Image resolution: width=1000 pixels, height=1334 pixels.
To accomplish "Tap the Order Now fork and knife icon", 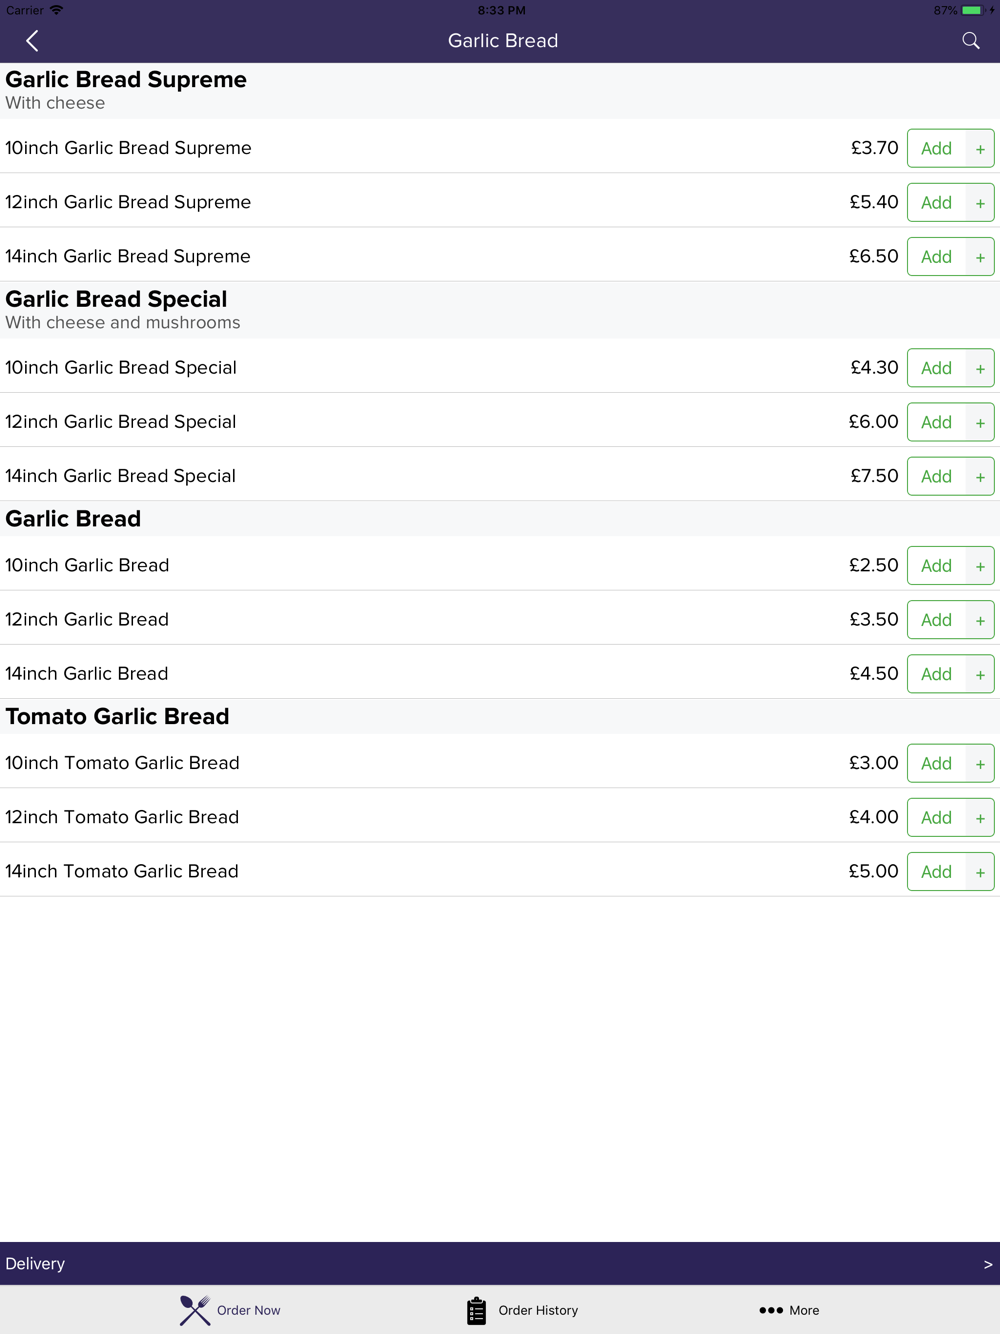I will click(x=195, y=1310).
